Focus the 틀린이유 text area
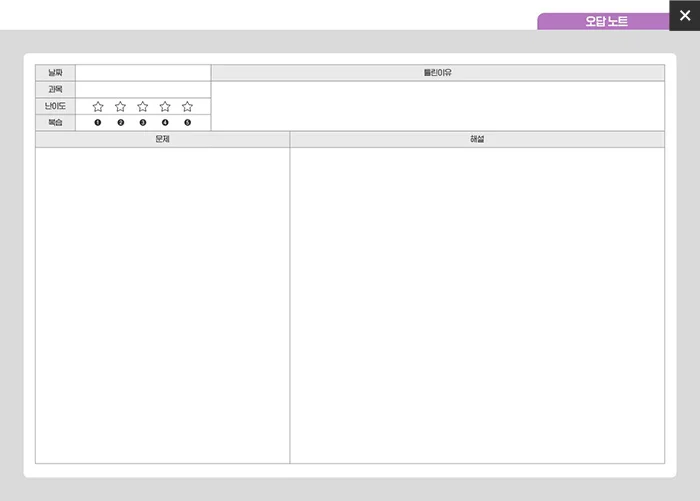 tap(437, 105)
